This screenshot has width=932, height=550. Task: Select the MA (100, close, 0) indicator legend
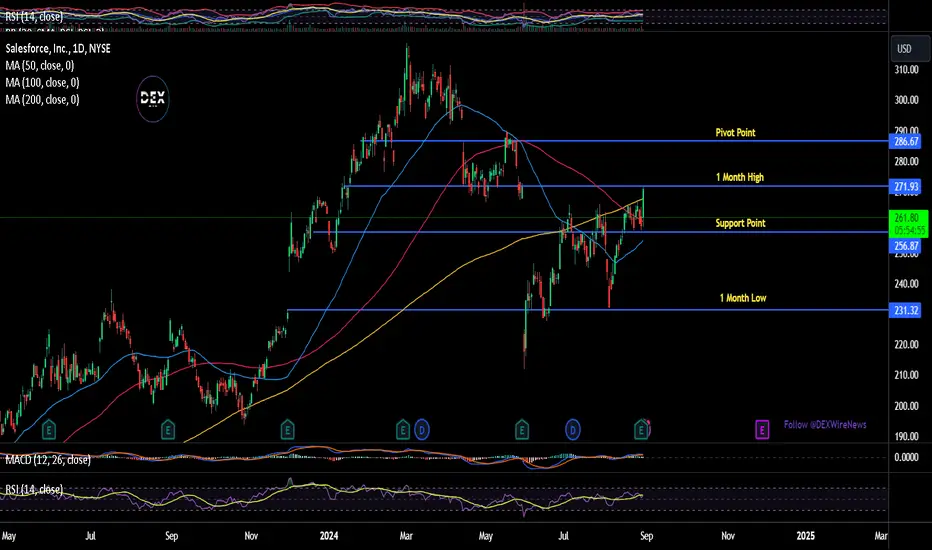[42, 83]
